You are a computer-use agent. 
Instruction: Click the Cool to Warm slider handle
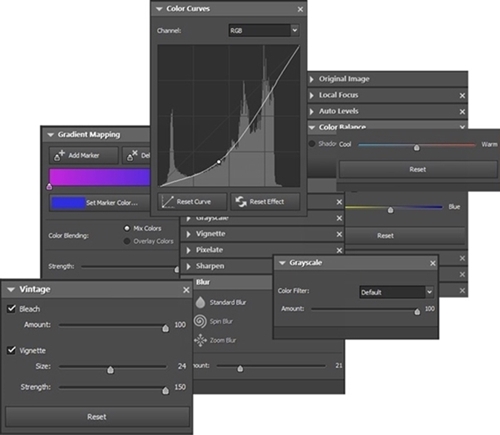[x=416, y=147]
